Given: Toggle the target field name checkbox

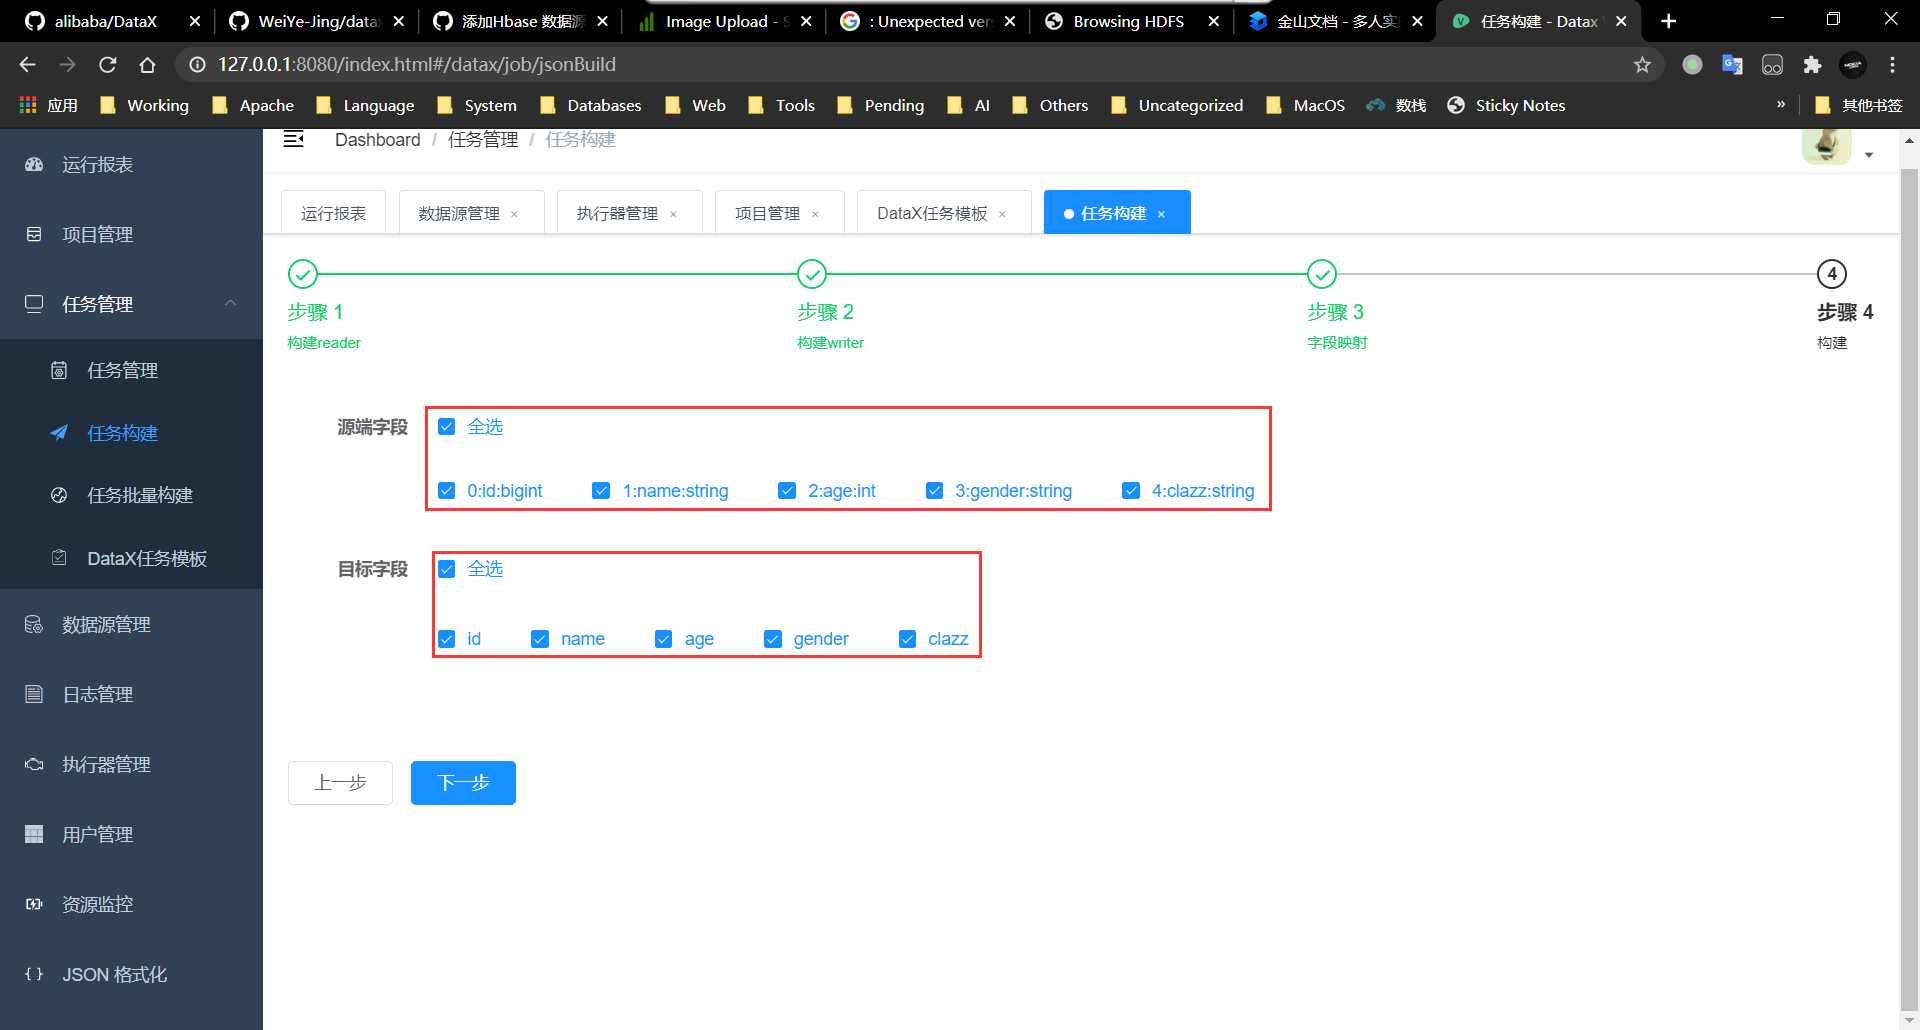Looking at the screenshot, I should click(540, 639).
